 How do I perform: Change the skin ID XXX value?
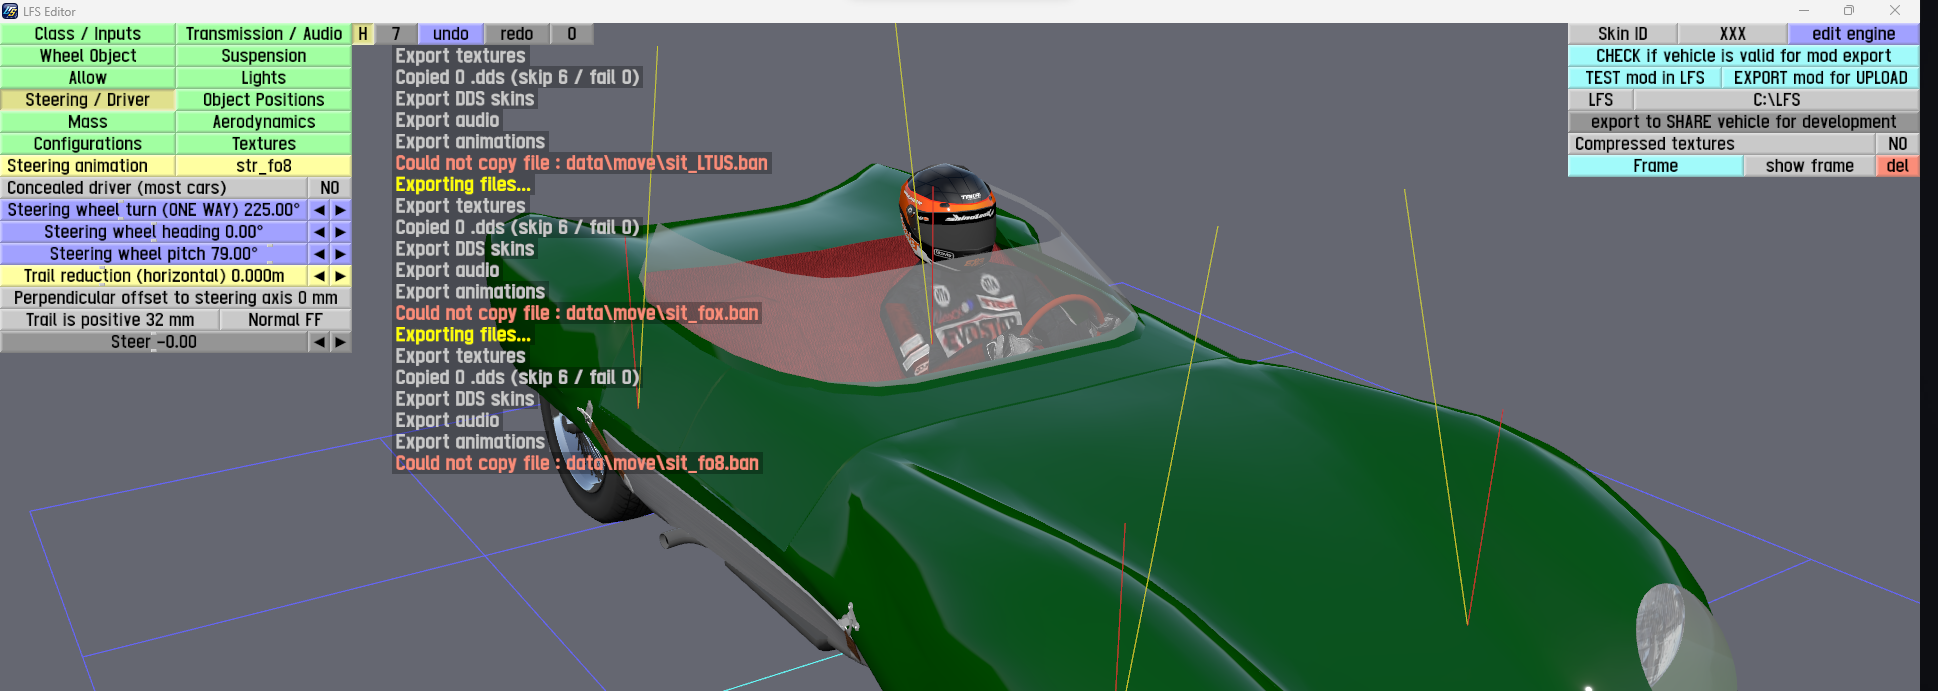[x=1733, y=34]
